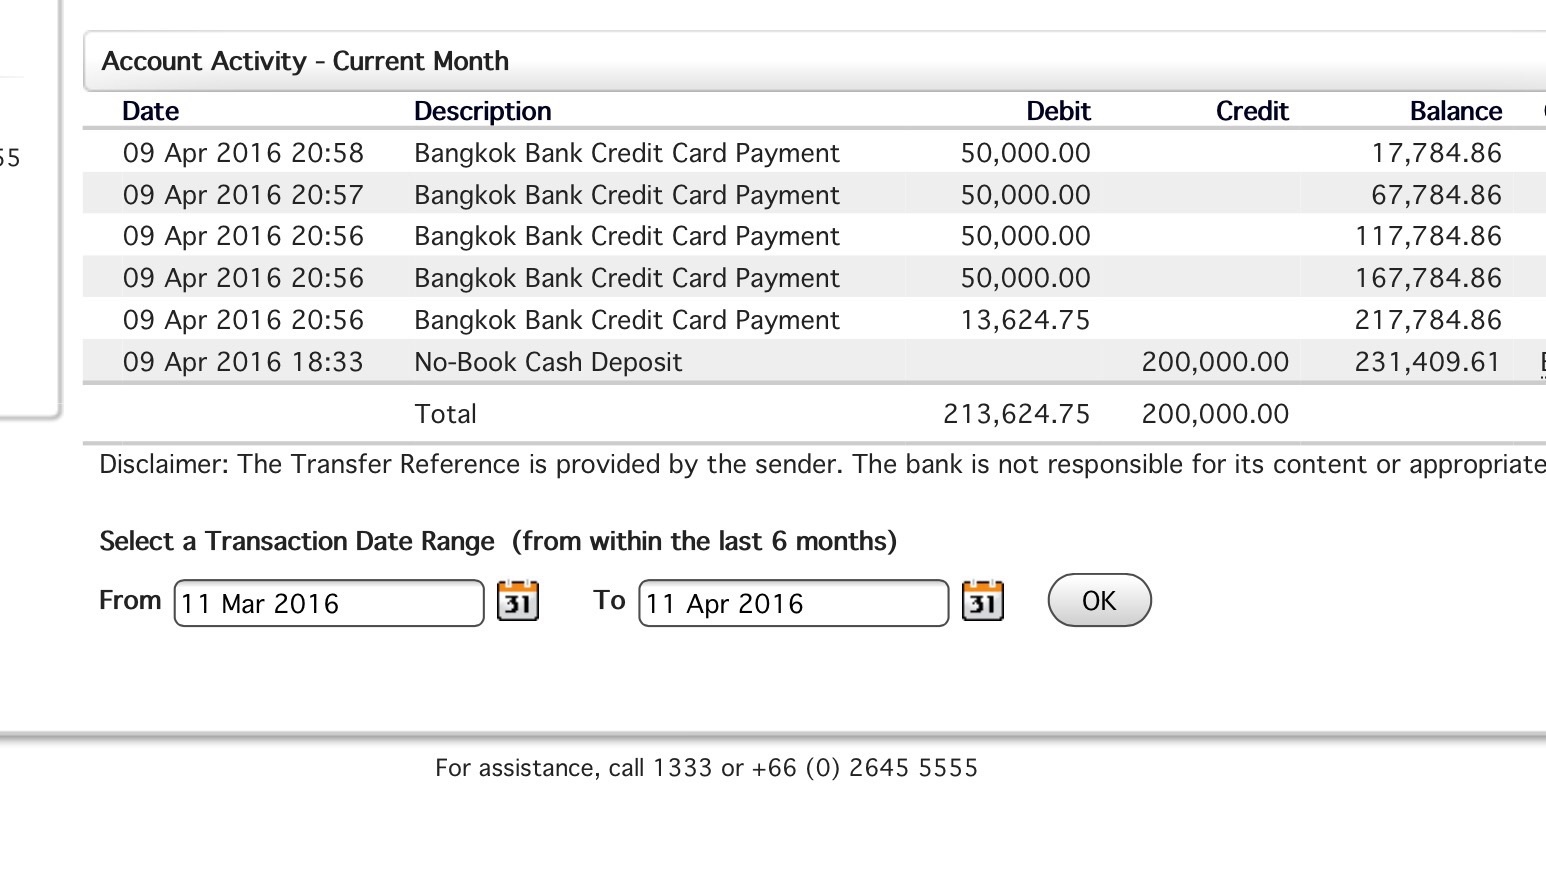Click the Balance column header
Image resolution: width=1546 pixels, height=887 pixels.
pyautogui.click(x=1455, y=111)
